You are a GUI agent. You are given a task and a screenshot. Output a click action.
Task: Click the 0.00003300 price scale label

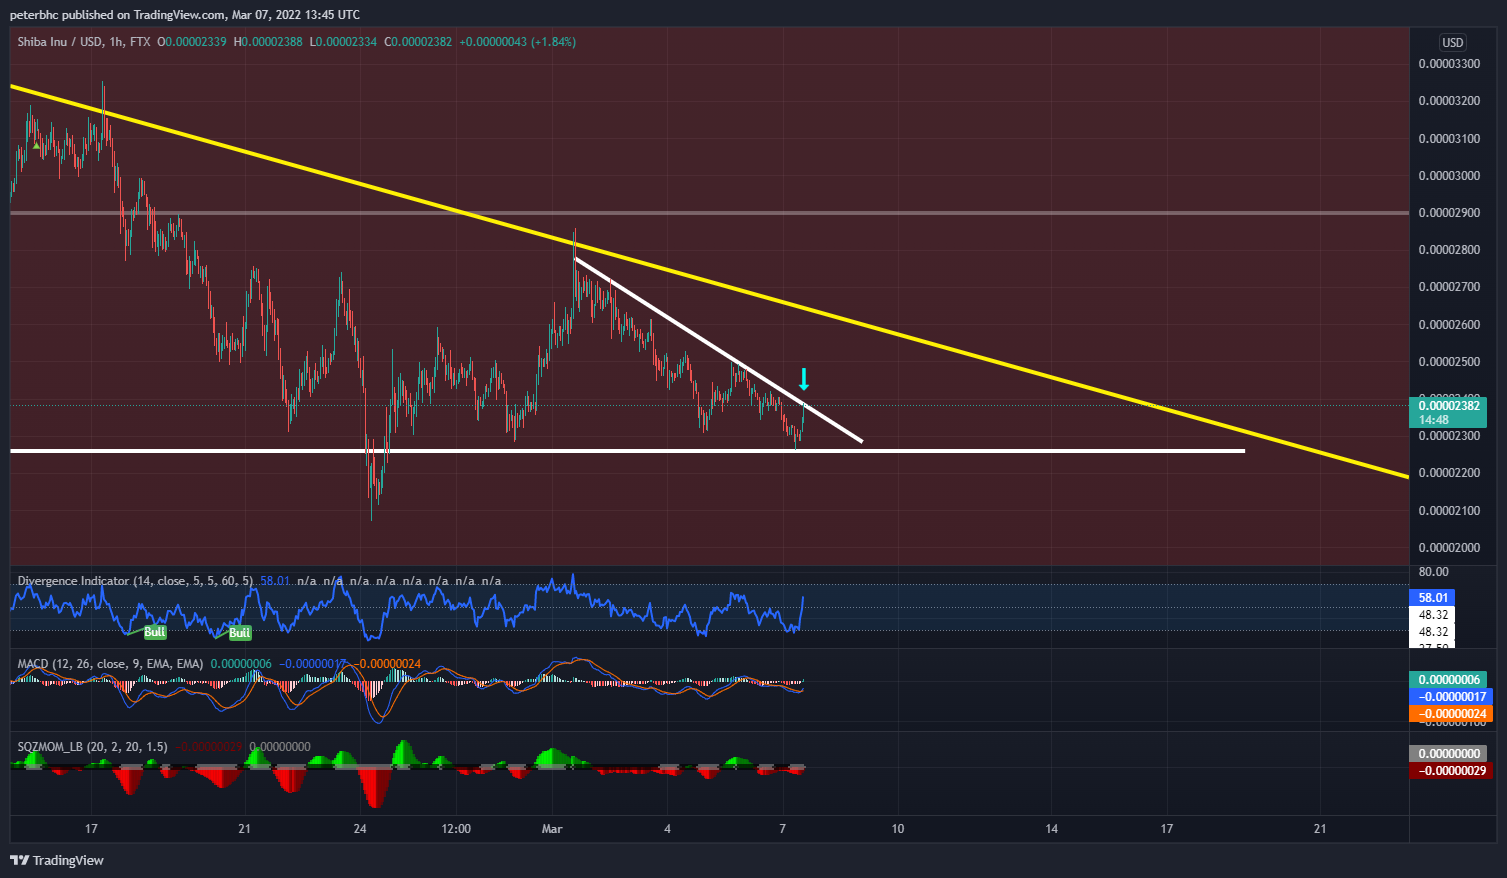(x=1449, y=64)
